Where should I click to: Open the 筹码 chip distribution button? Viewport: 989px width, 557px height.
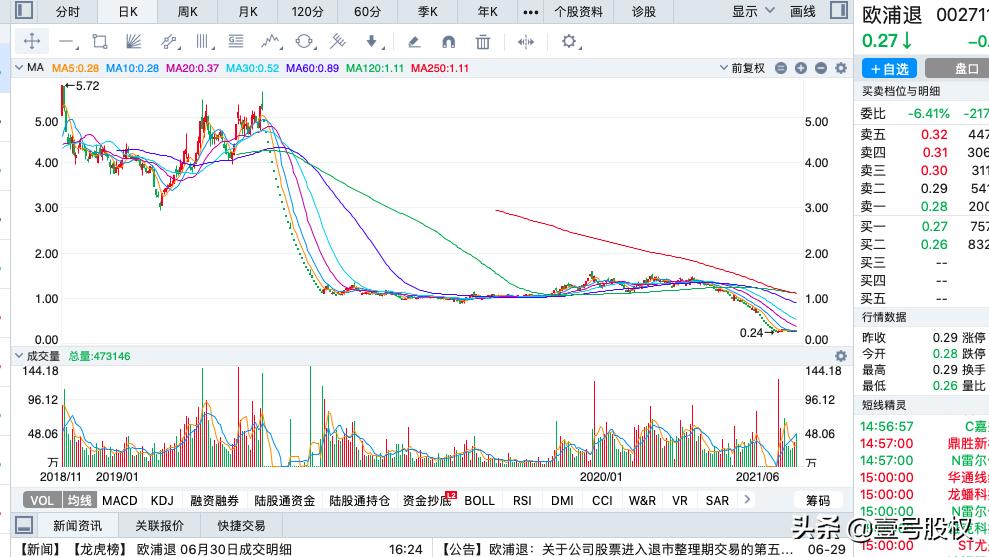[x=818, y=500]
